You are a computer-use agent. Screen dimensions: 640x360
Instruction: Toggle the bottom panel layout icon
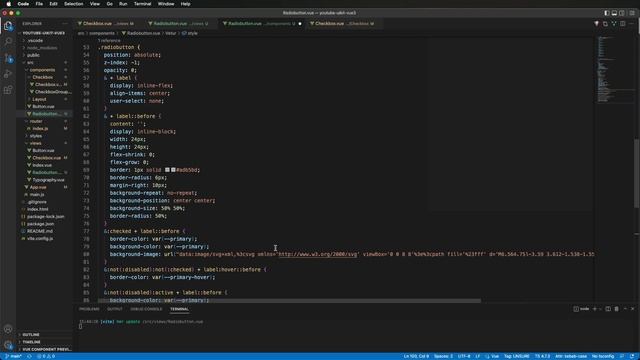[614, 13]
